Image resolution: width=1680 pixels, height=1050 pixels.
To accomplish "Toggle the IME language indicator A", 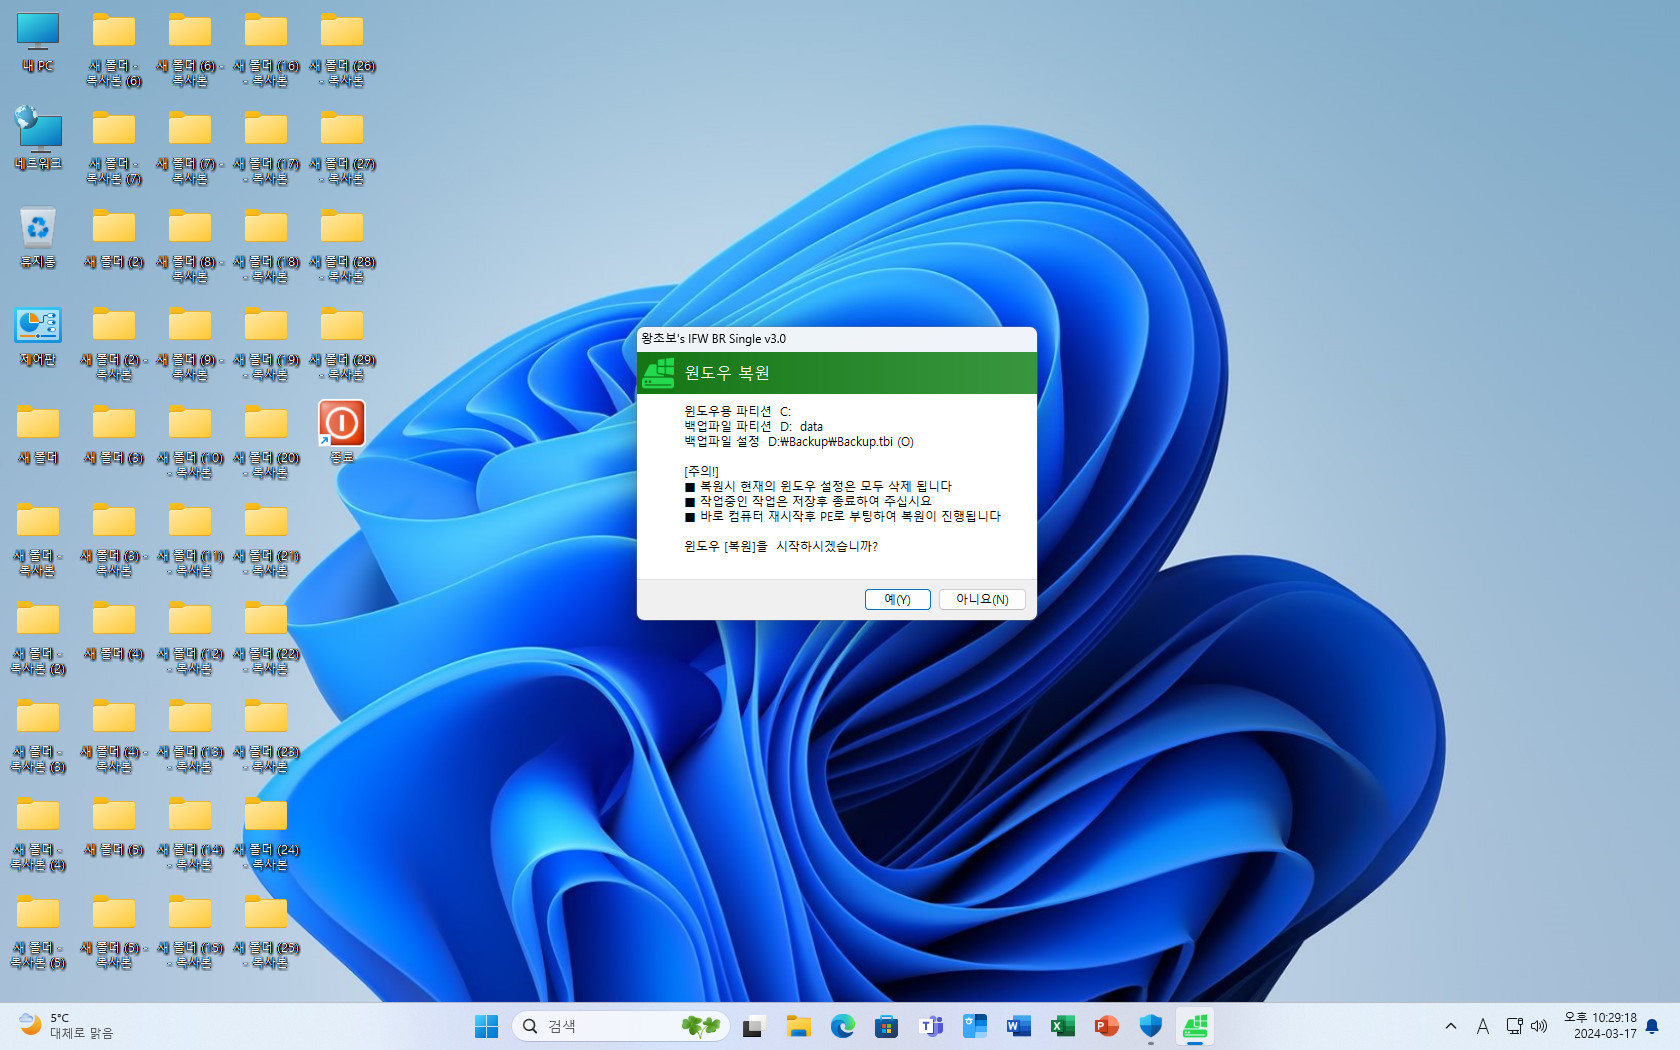I will (x=1483, y=1026).
